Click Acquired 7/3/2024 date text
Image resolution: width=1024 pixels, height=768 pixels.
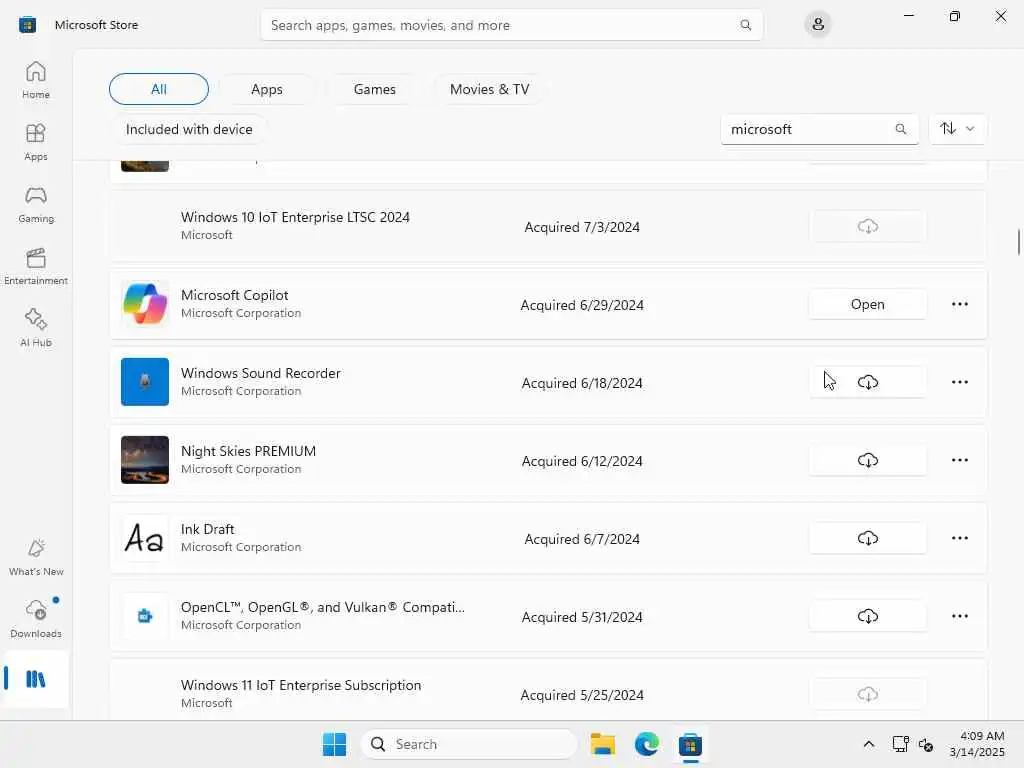click(x=582, y=227)
